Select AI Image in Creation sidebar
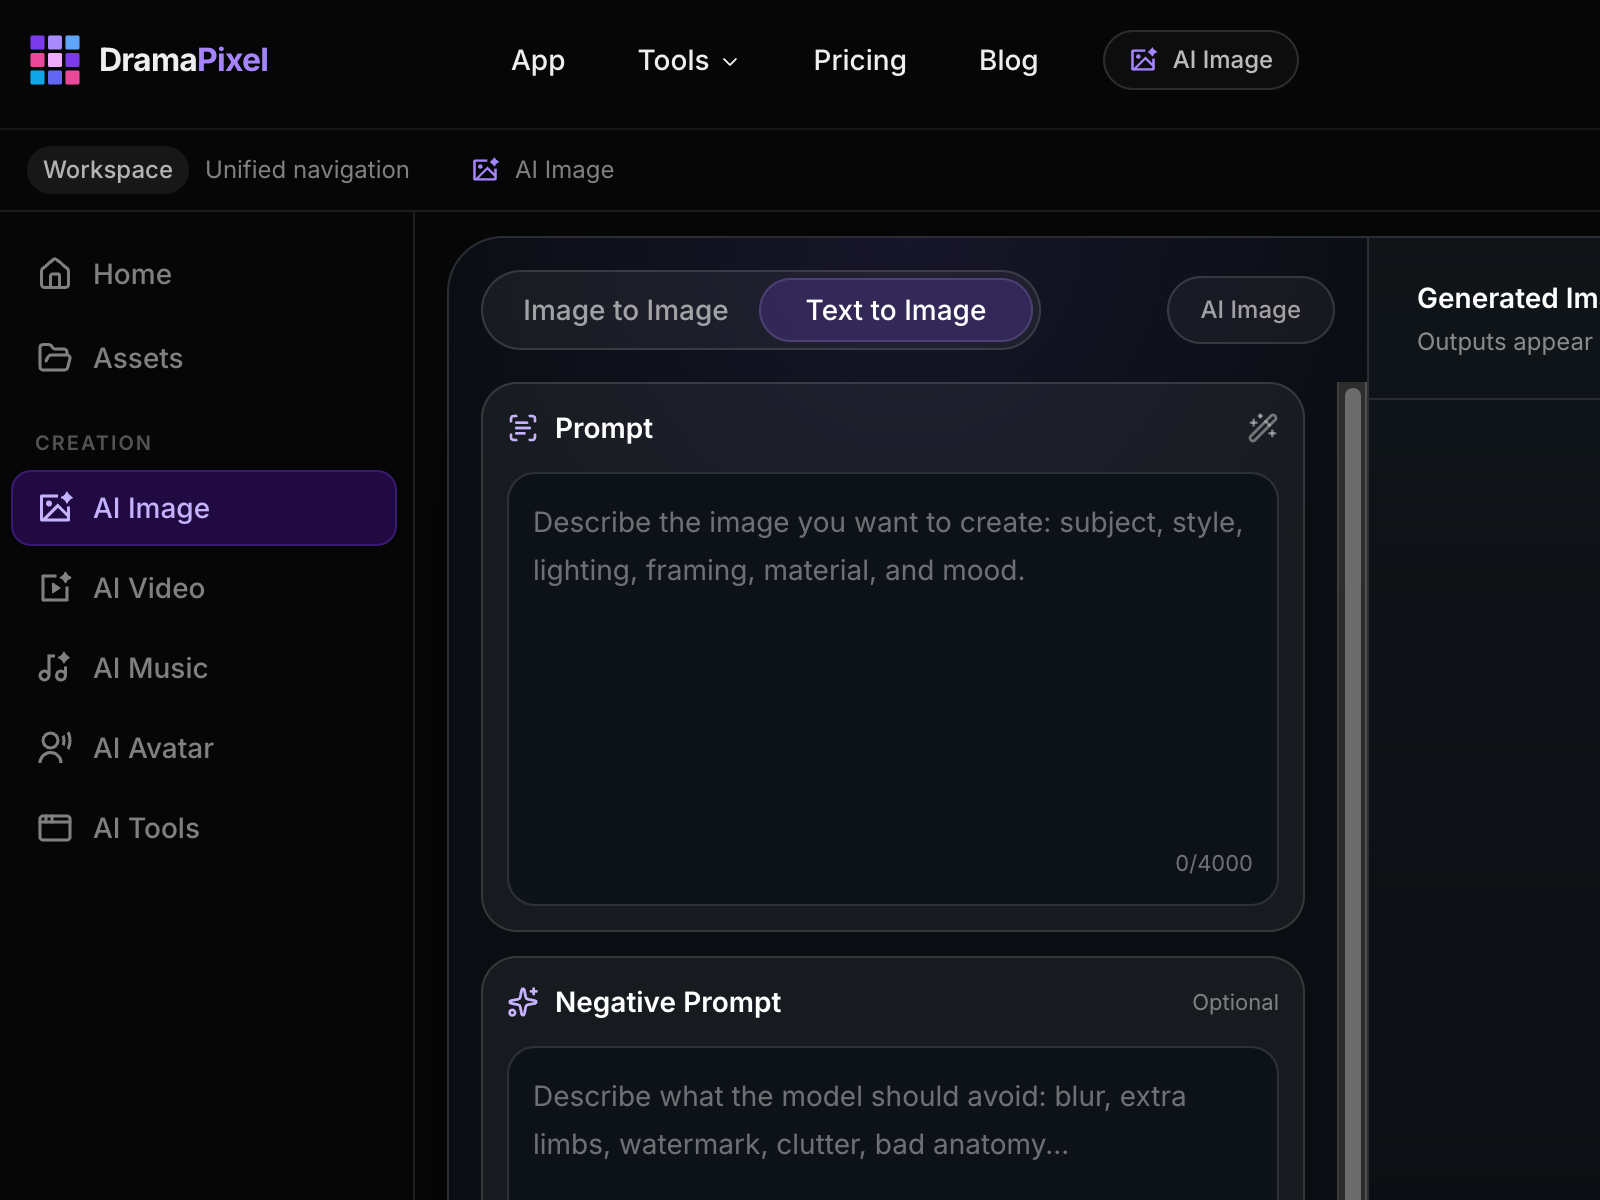1600x1200 pixels. pyautogui.click(x=204, y=508)
